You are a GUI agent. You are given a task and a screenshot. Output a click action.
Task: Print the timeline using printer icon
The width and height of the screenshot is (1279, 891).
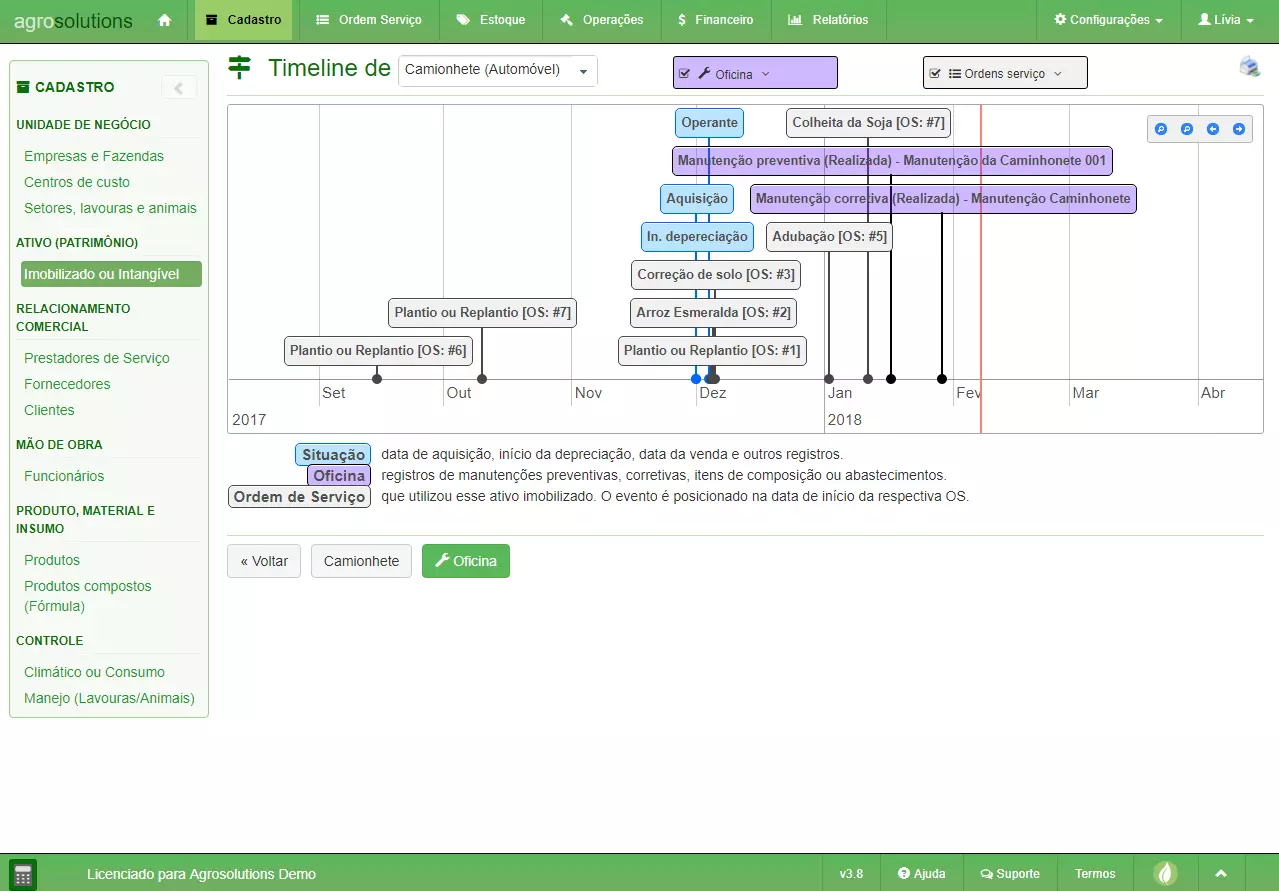click(x=1249, y=67)
